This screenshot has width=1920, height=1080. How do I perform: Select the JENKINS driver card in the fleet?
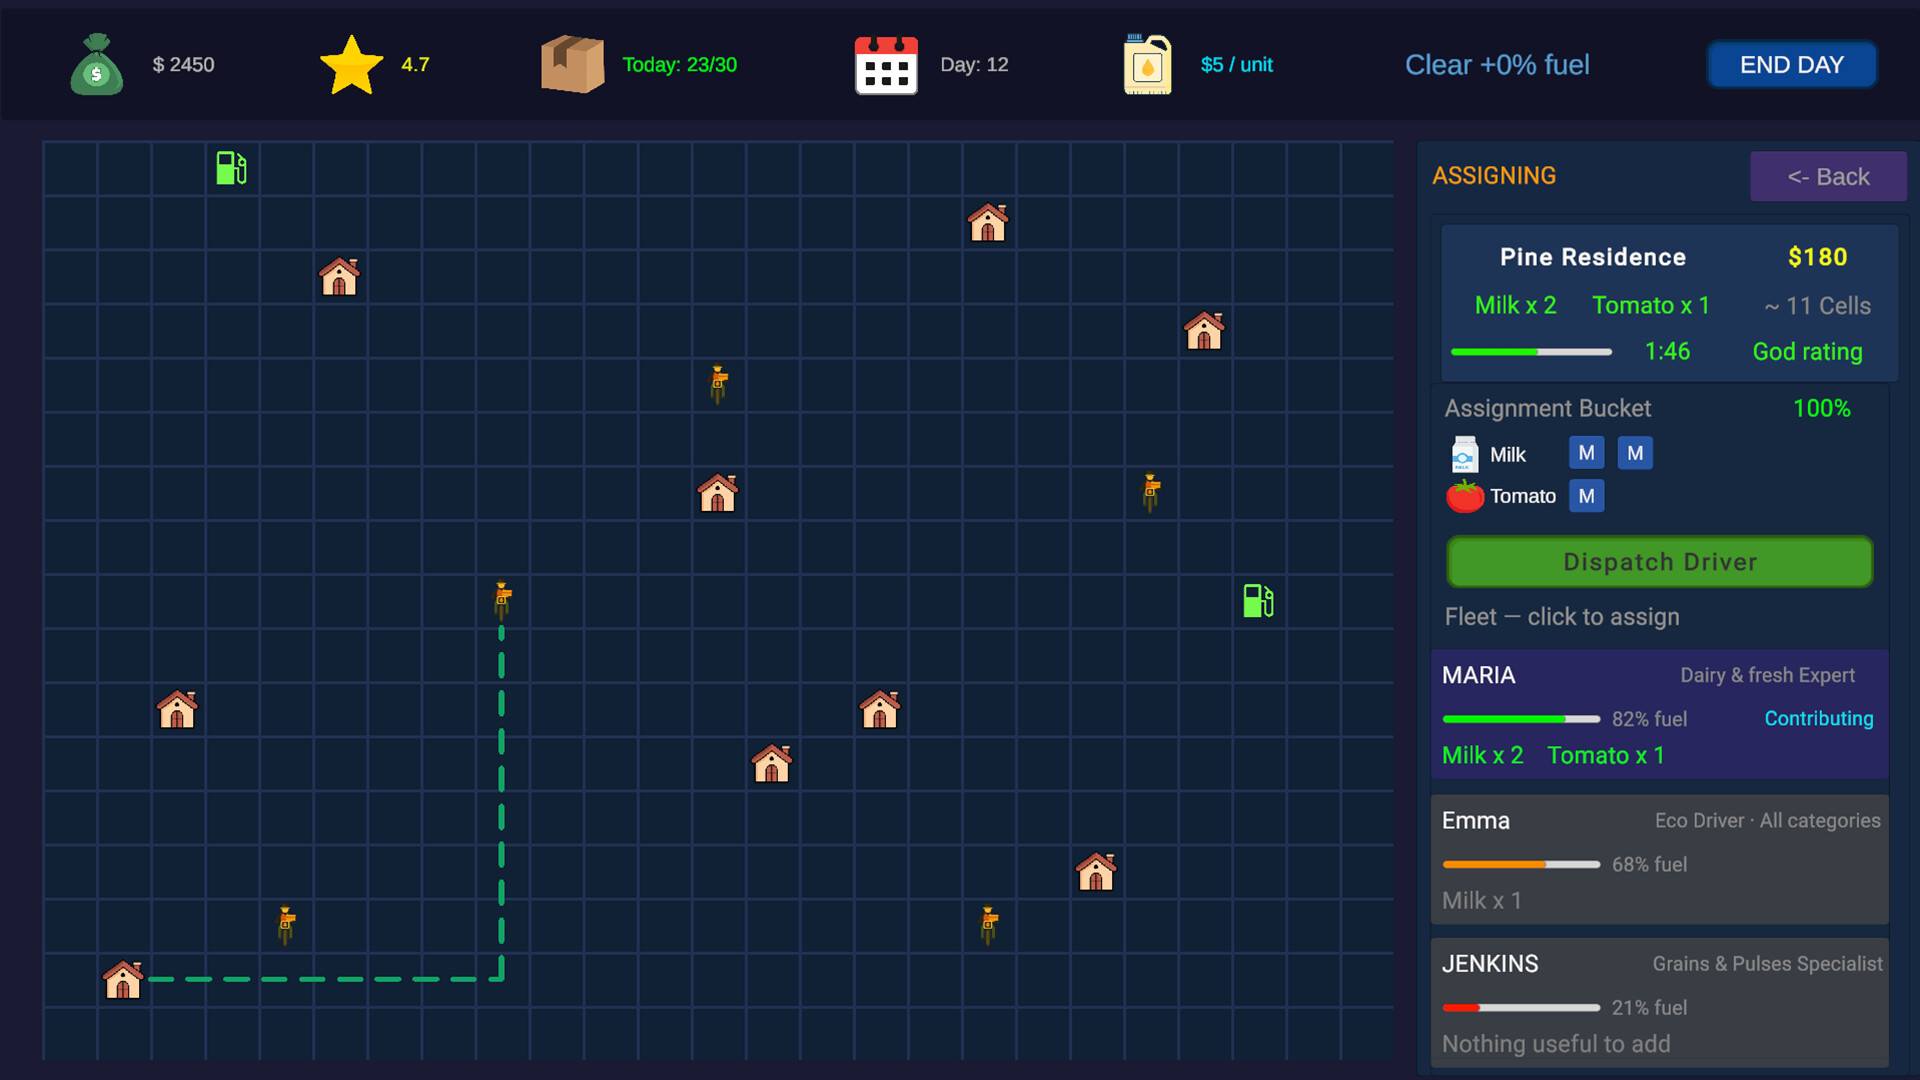tap(1659, 1003)
